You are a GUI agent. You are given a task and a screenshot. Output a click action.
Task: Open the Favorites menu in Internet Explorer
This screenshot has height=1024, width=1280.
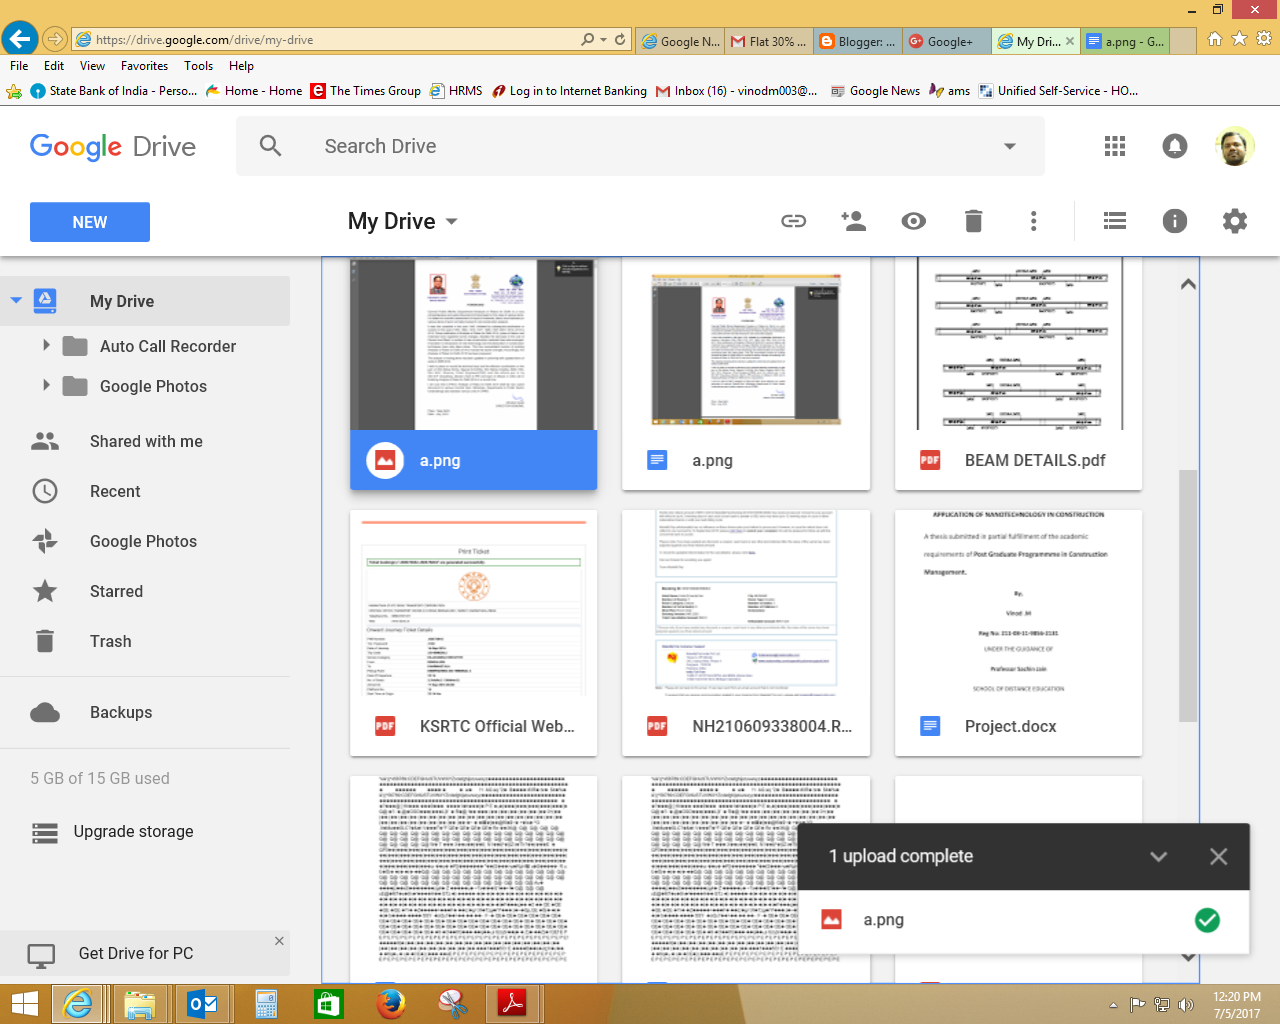144,65
